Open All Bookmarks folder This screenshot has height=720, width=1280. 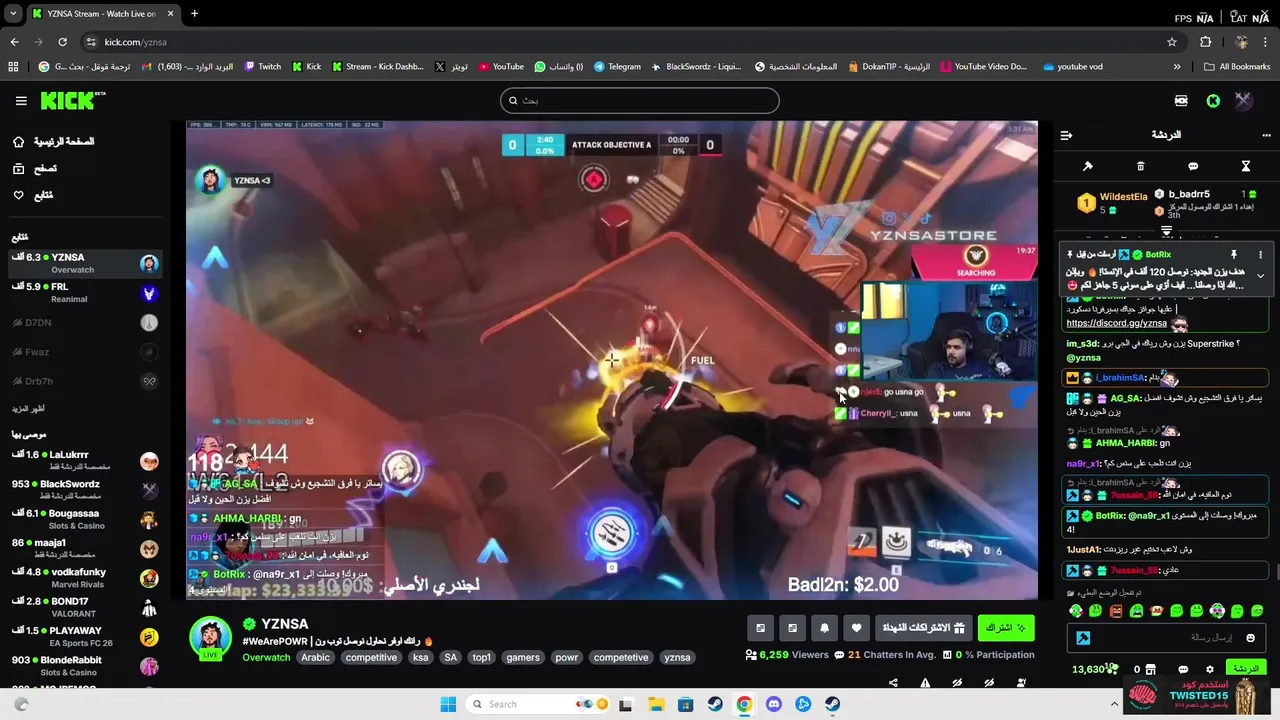(1237, 67)
